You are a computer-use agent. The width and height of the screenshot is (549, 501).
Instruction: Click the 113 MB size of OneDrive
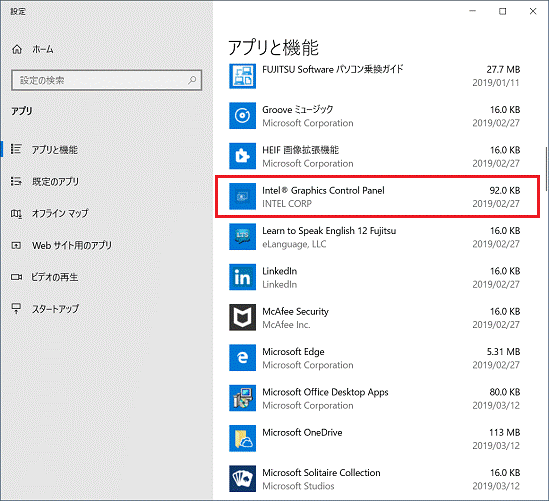tap(505, 432)
